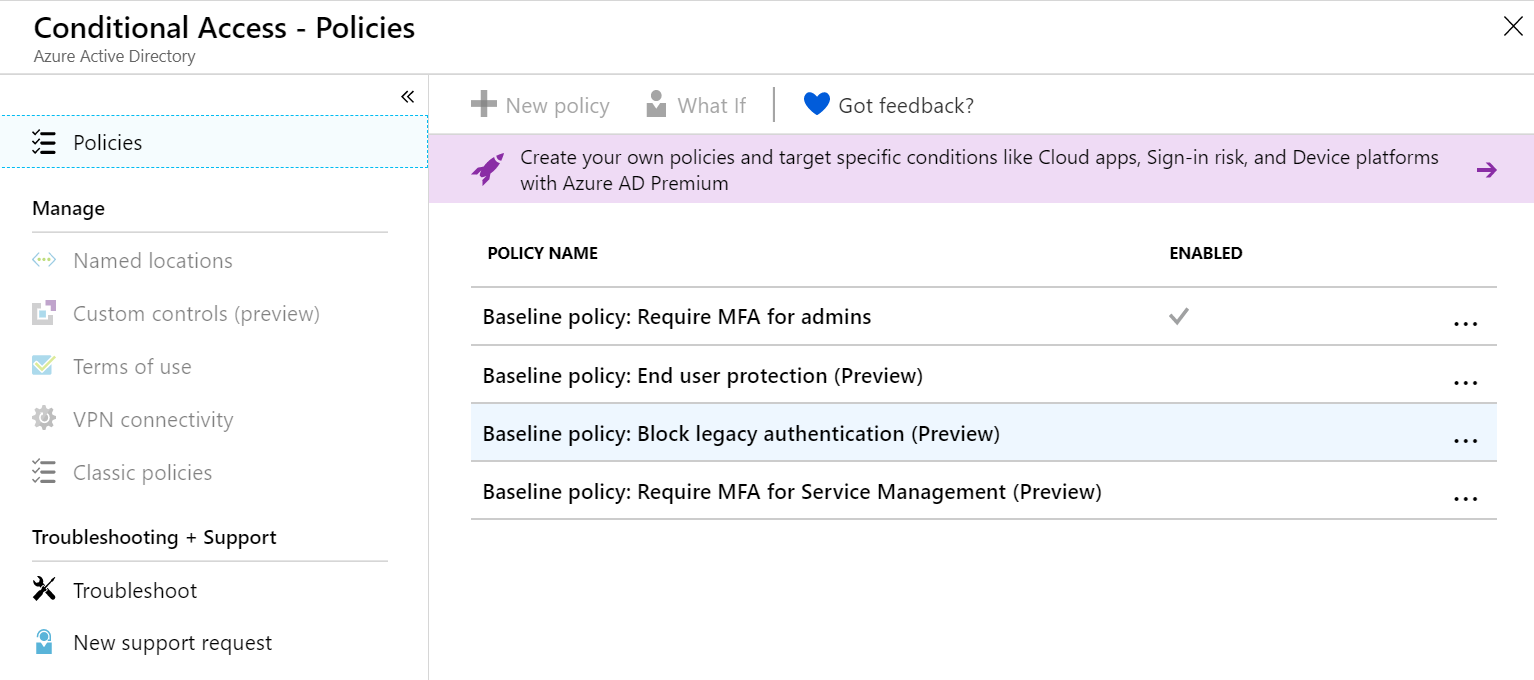Open more options for Require MFA for admins
The height and width of the screenshot is (680, 1534).
1465,324
